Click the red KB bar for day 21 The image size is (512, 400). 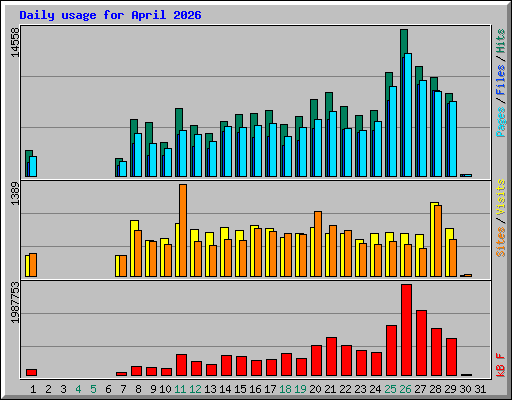331,357
